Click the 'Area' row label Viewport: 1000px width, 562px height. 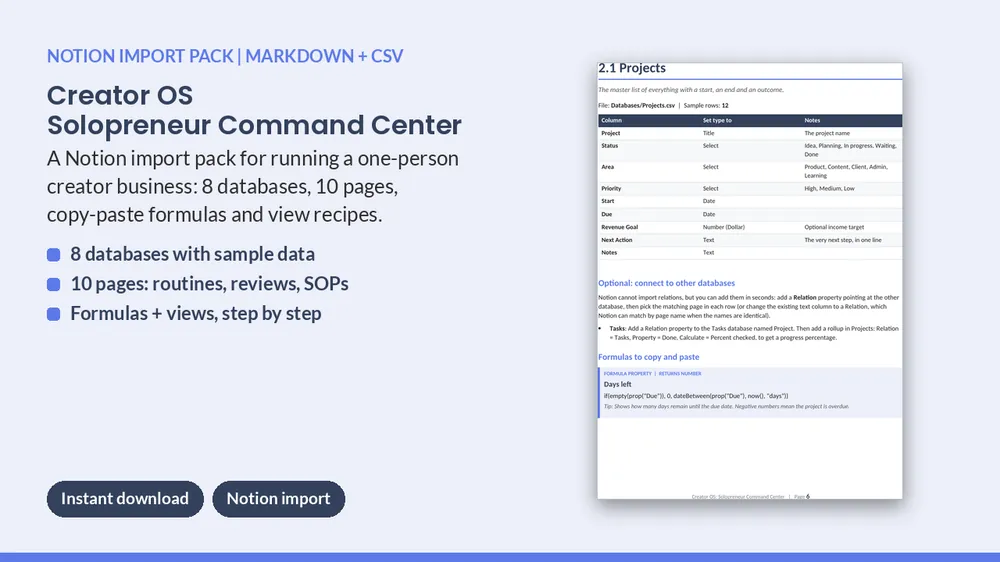click(x=607, y=167)
